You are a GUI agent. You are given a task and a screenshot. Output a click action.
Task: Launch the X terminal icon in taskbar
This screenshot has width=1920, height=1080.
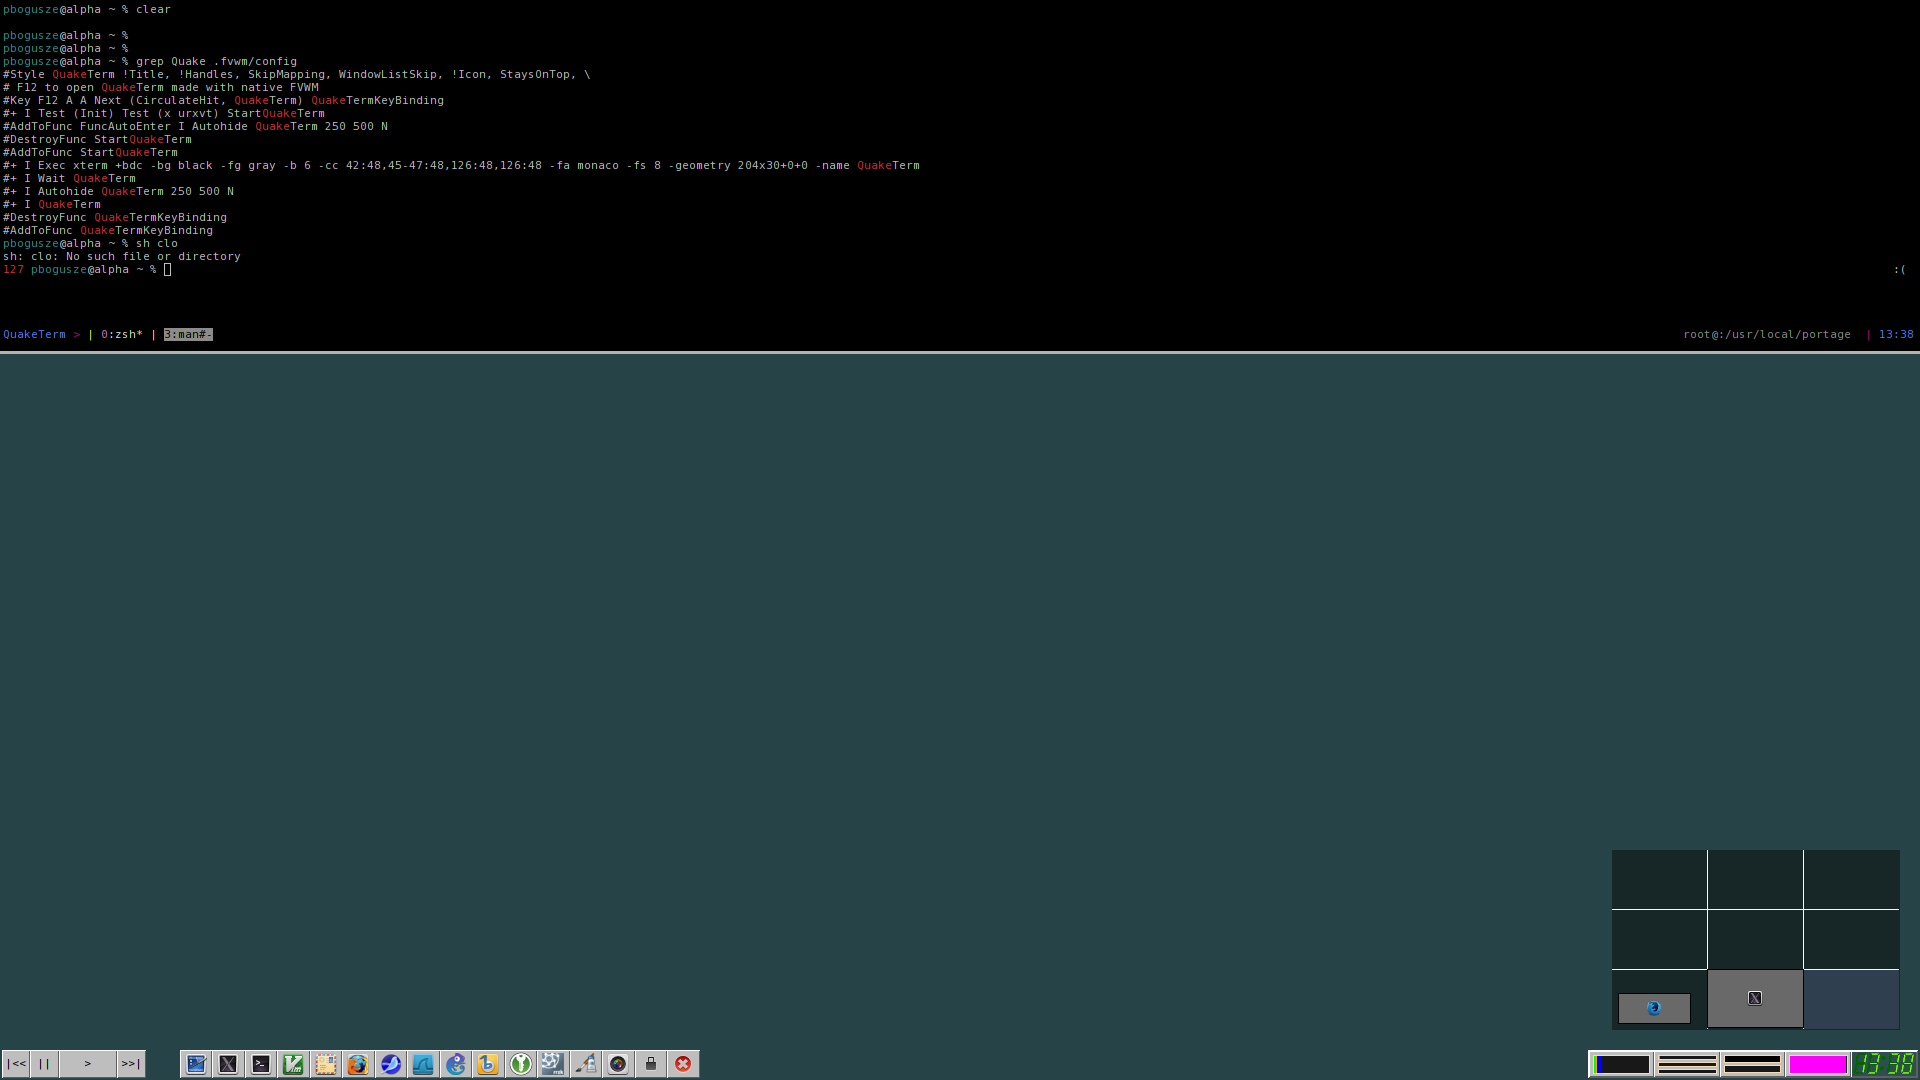[228, 1064]
